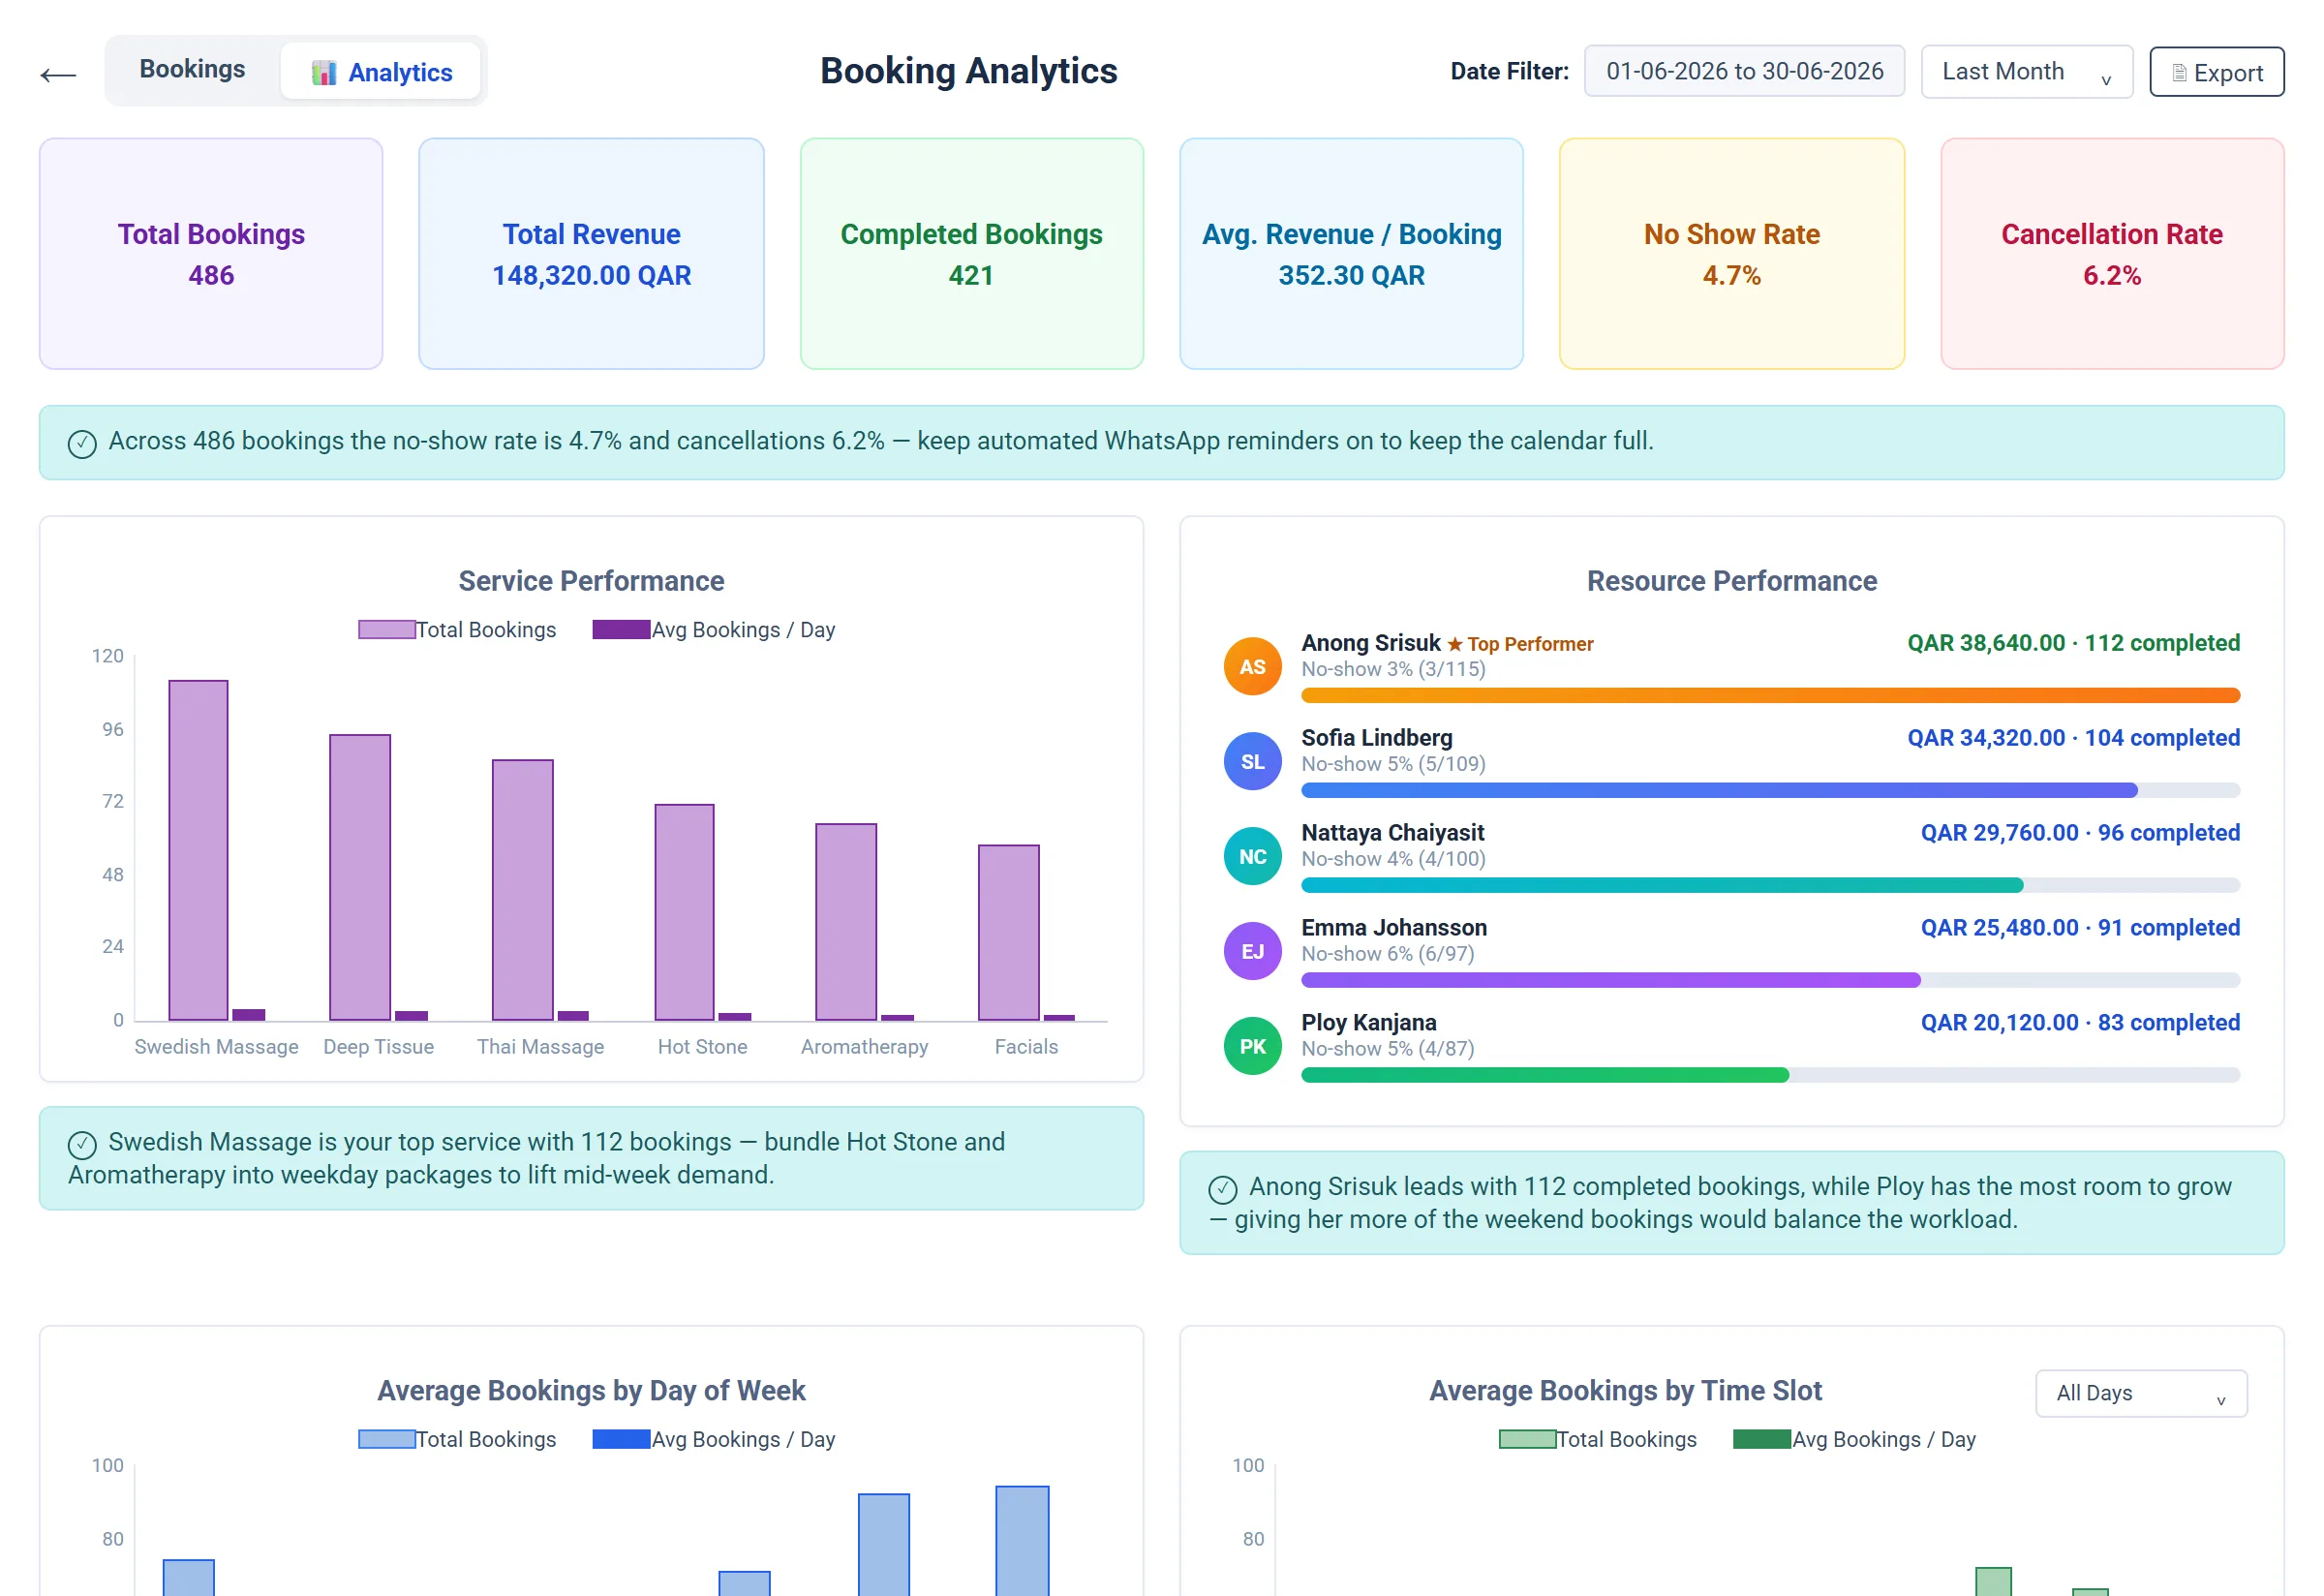Click the Facials total bookings bar
2324x1596 pixels.
(1008, 932)
